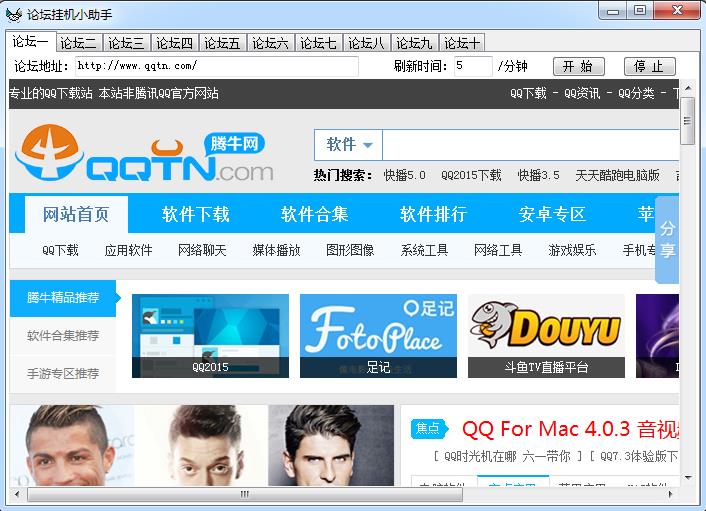Switch to the 论坛二 tab
The height and width of the screenshot is (511, 706).
point(78,43)
